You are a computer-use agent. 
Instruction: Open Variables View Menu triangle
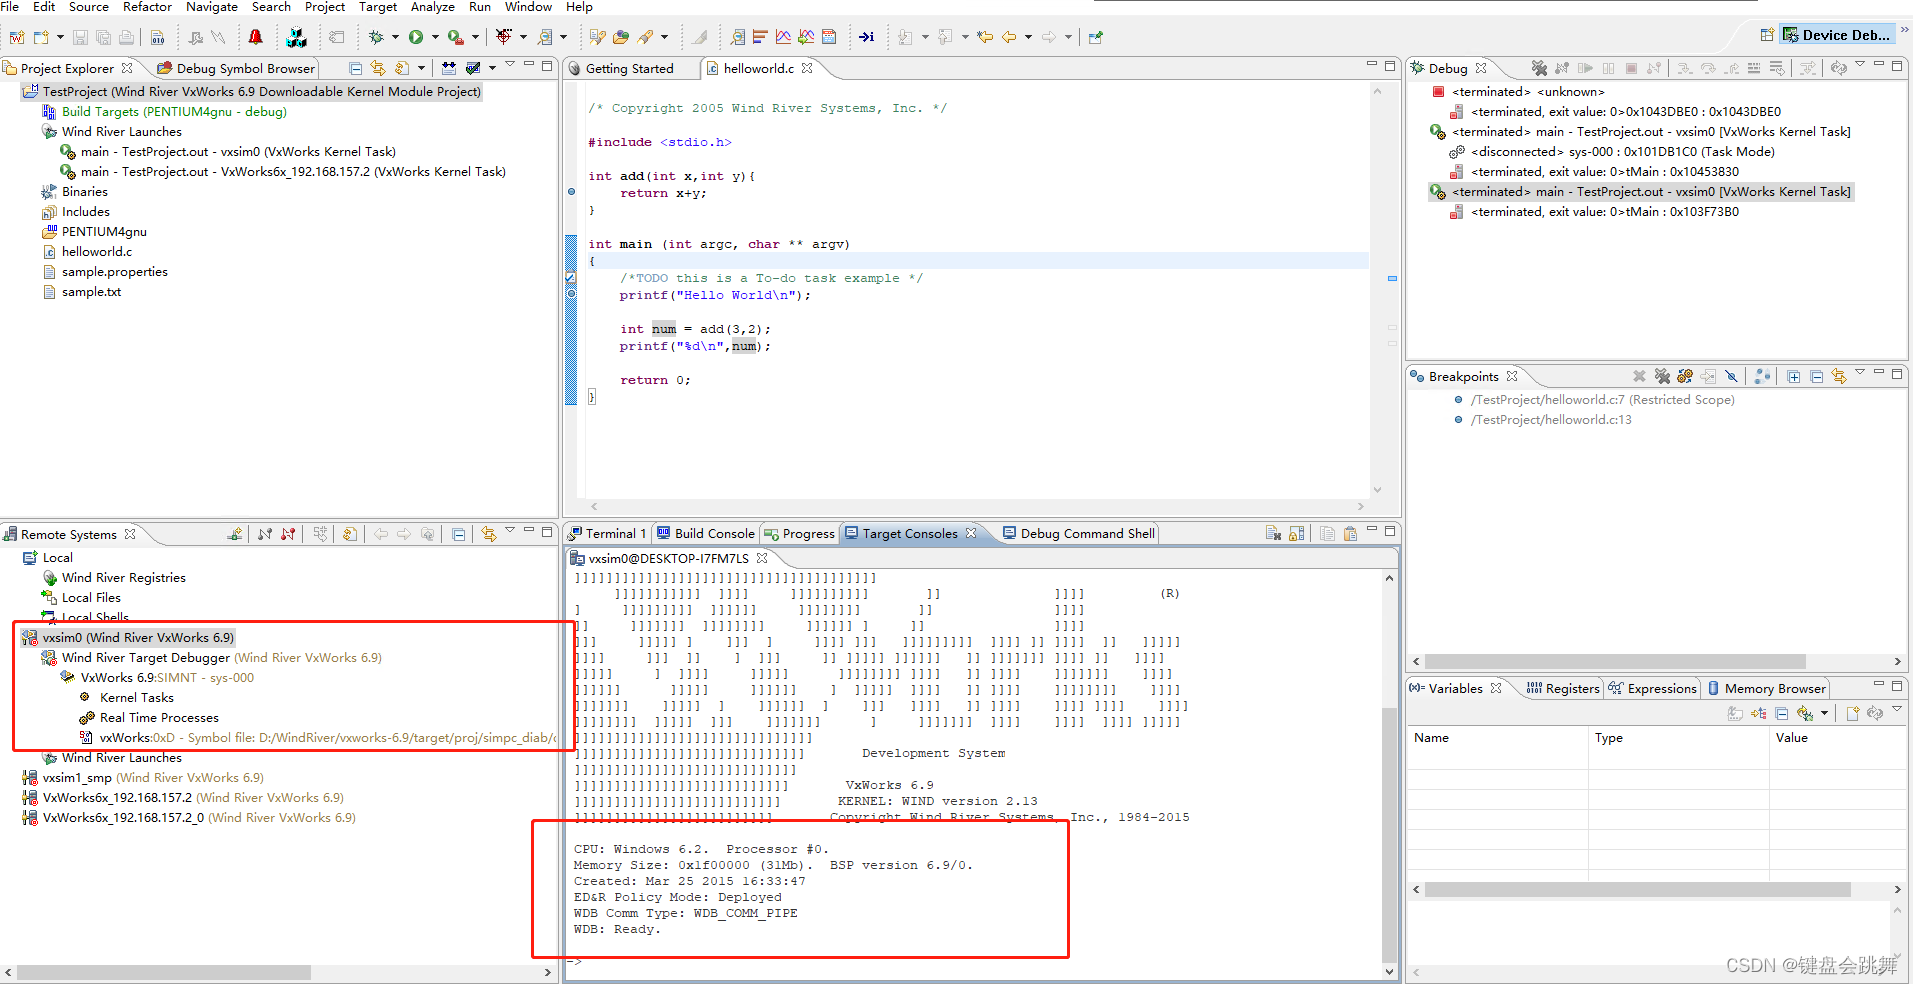[x=1897, y=710]
